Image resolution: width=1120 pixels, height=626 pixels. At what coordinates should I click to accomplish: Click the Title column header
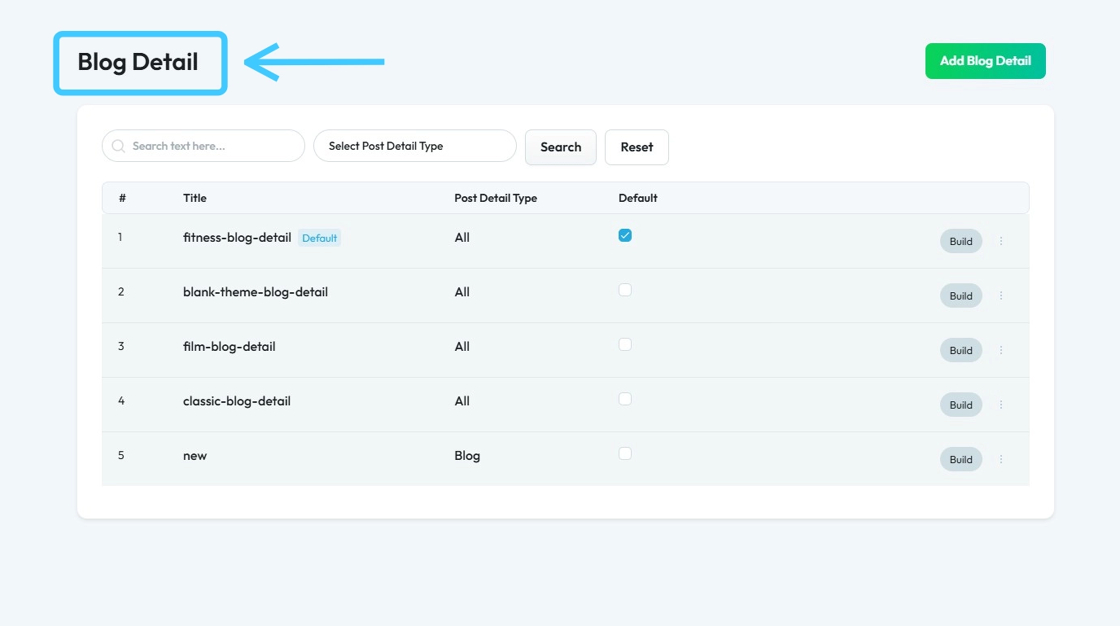click(195, 198)
